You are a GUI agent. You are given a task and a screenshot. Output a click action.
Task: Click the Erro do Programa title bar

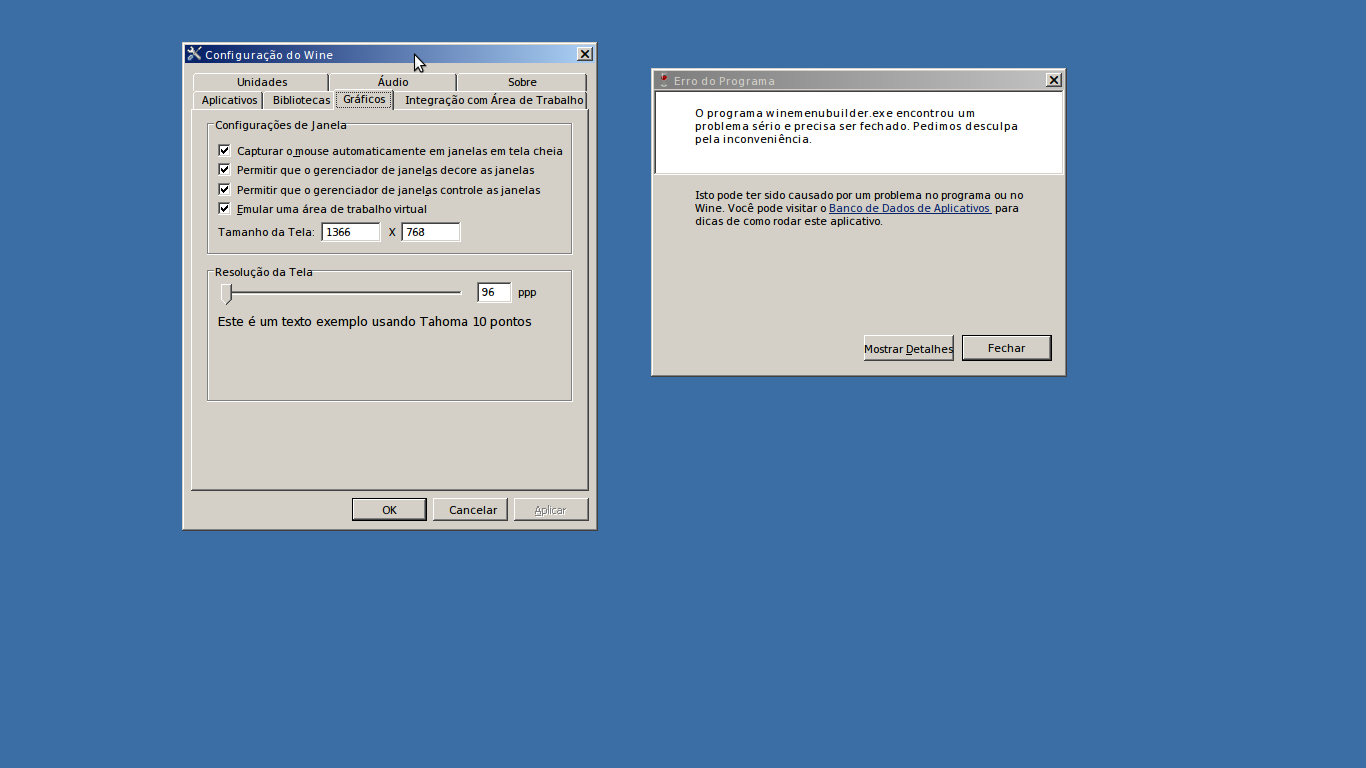(858, 80)
